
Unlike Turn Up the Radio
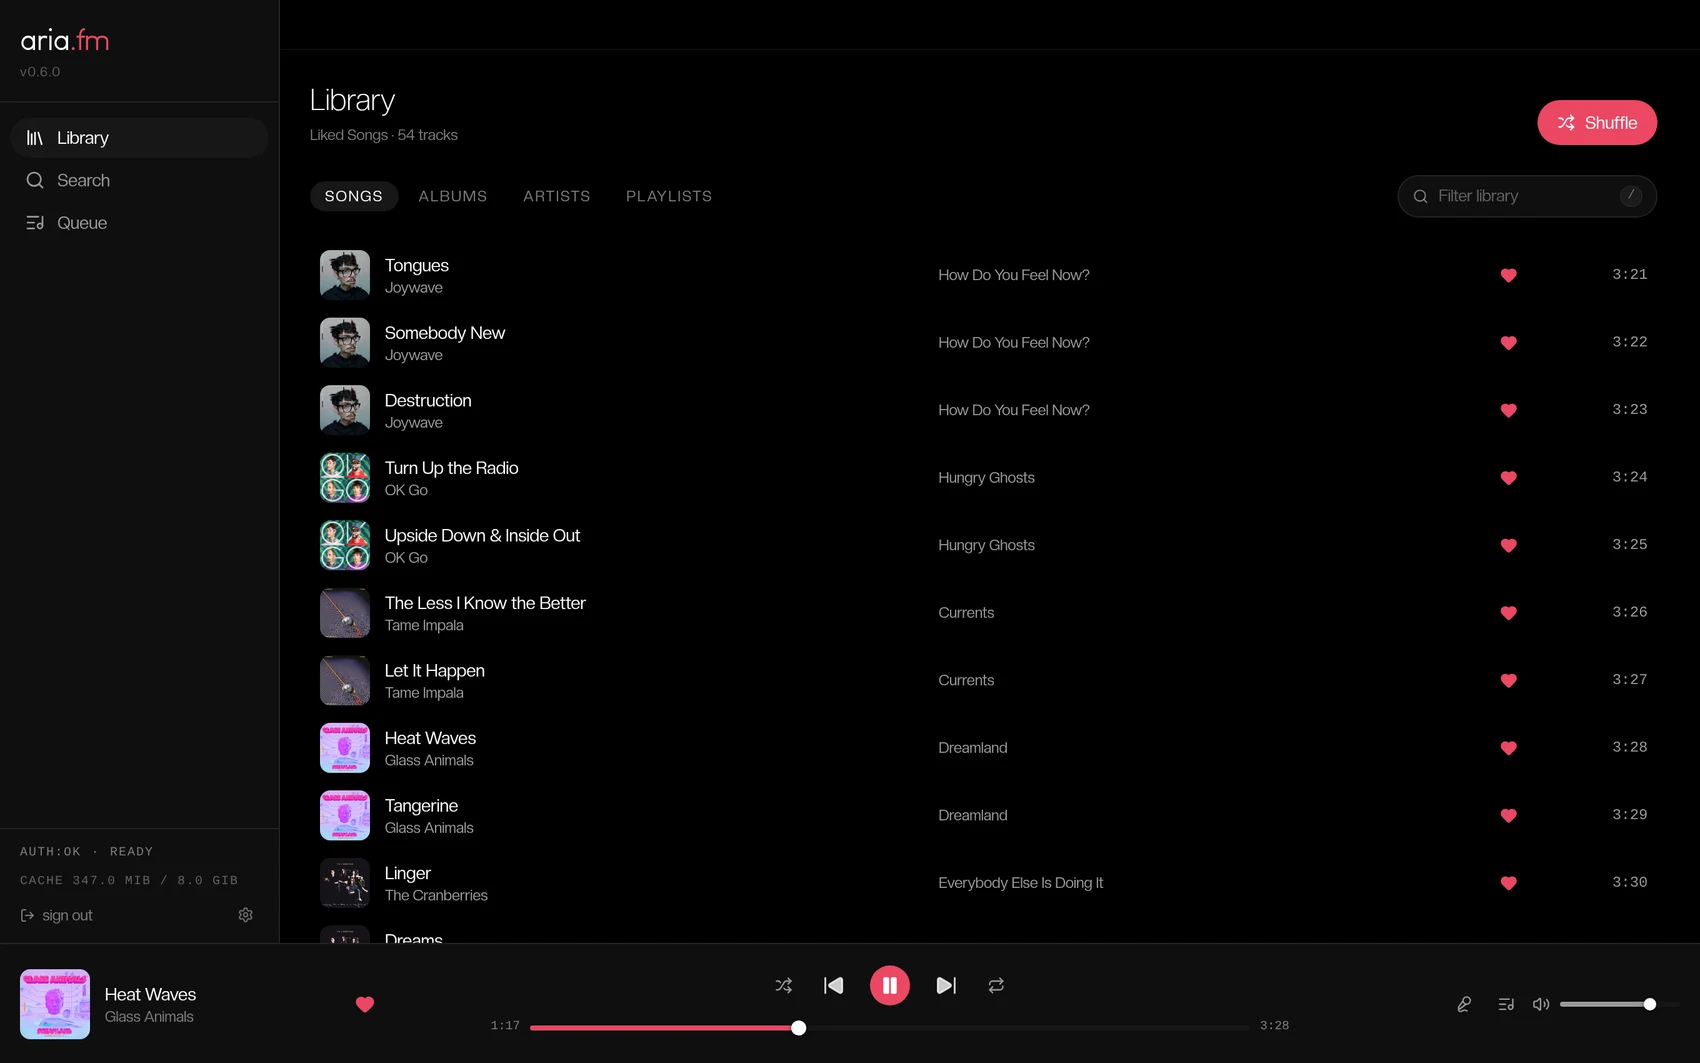(x=1509, y=478)
